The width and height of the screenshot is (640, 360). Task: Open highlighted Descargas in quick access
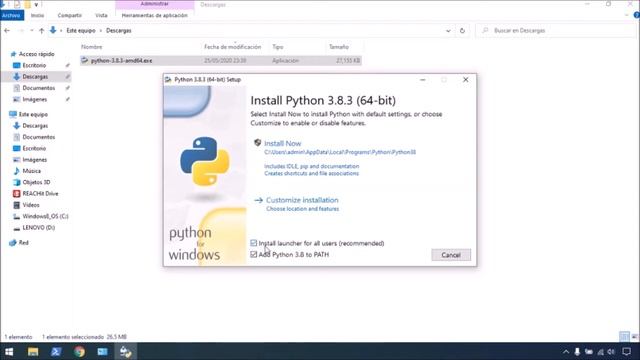[x=35, y=77]
